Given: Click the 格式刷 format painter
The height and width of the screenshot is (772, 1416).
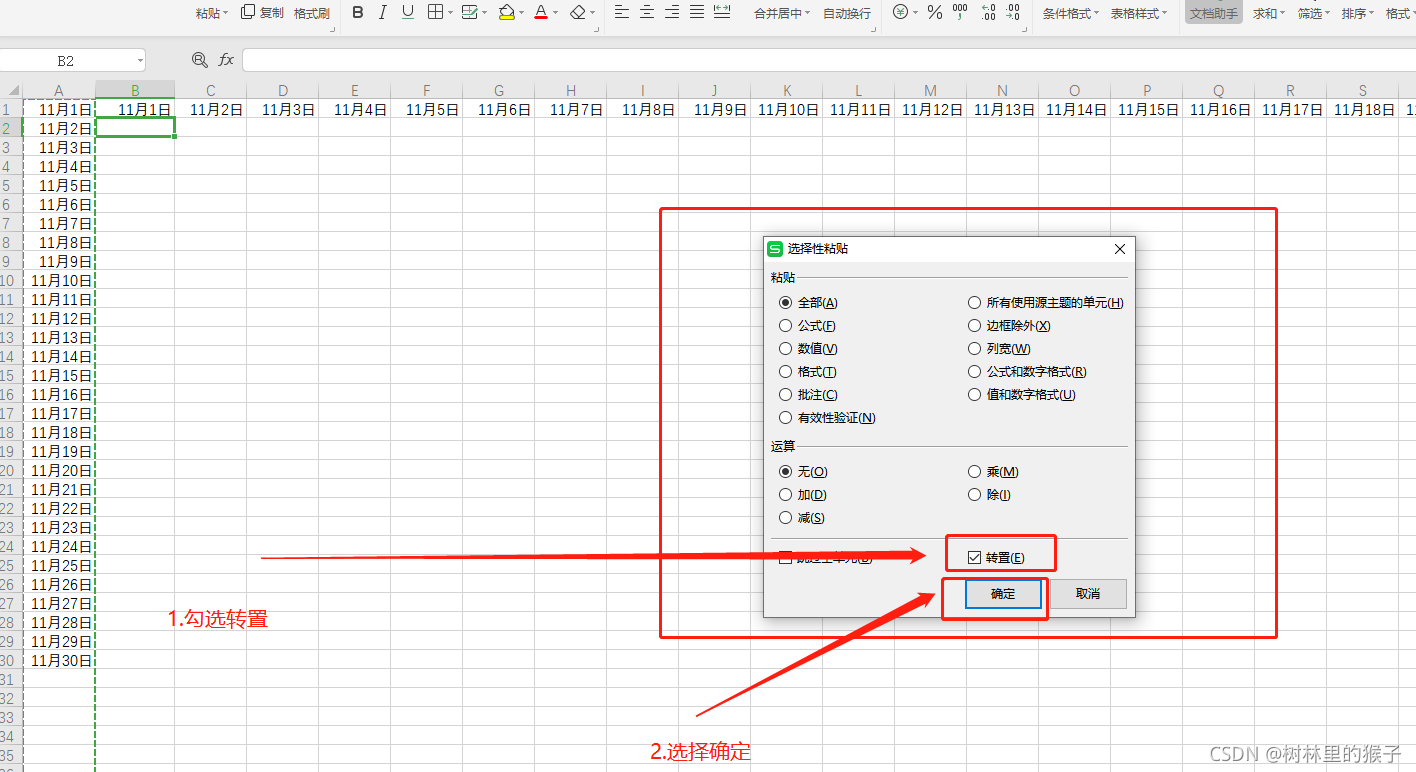Looking at the screenshot, I should pos(312,13).
